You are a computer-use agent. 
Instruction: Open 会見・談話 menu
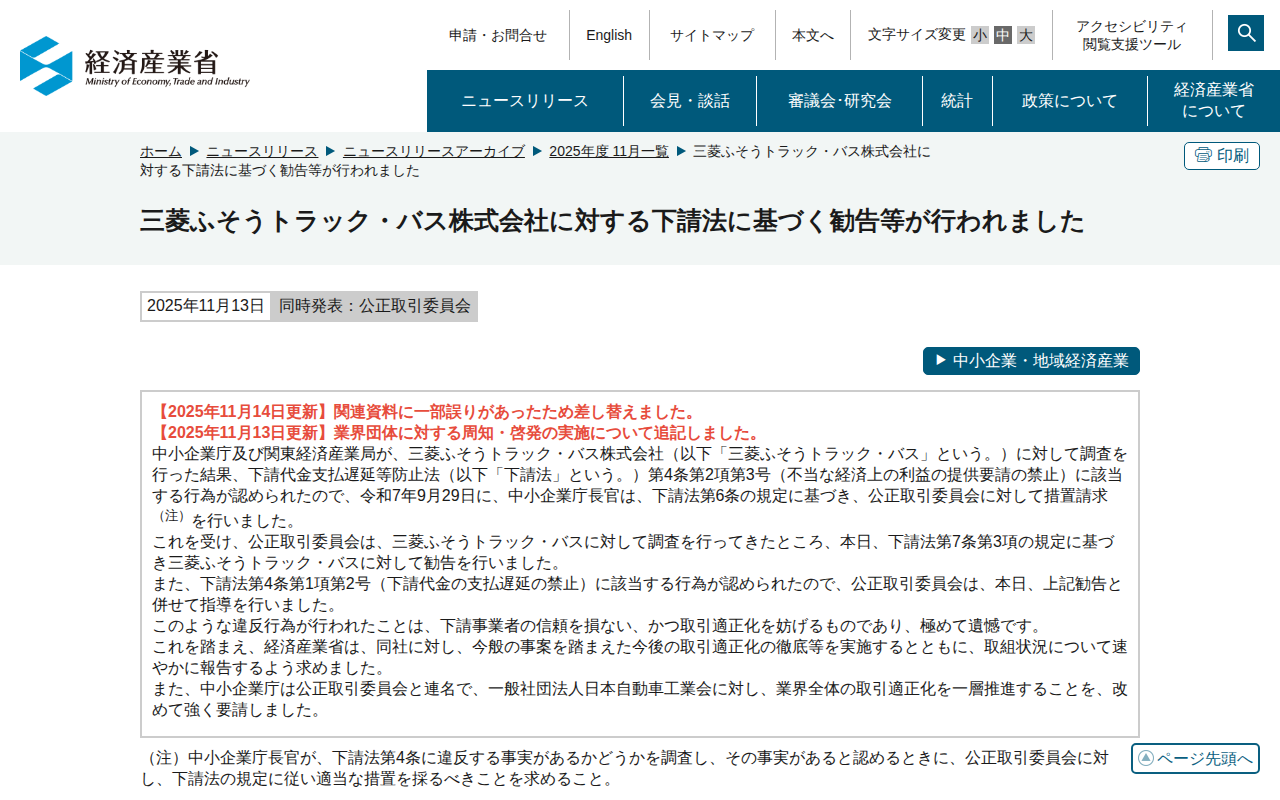click(690, 101)
